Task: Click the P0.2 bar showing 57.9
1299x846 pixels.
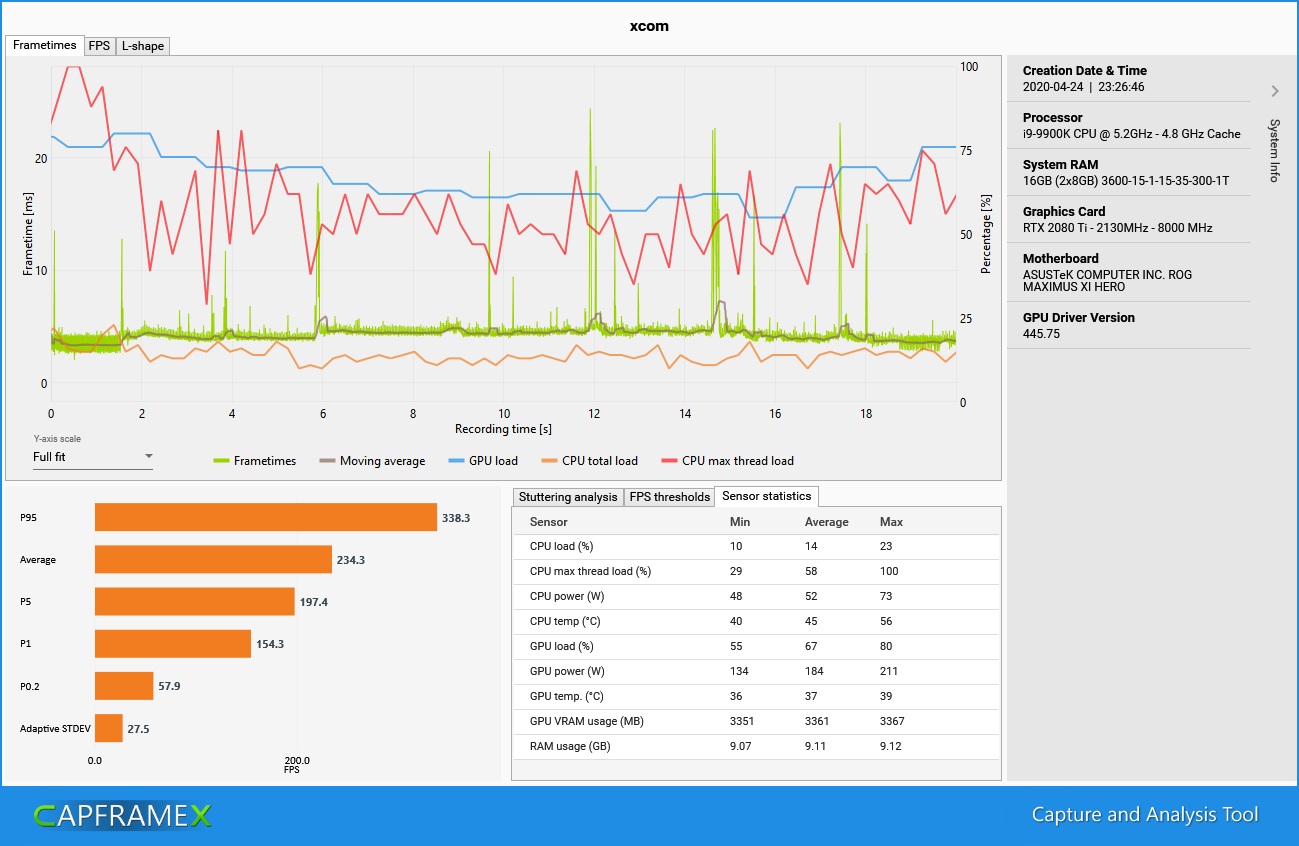Action: pos(124,685)
